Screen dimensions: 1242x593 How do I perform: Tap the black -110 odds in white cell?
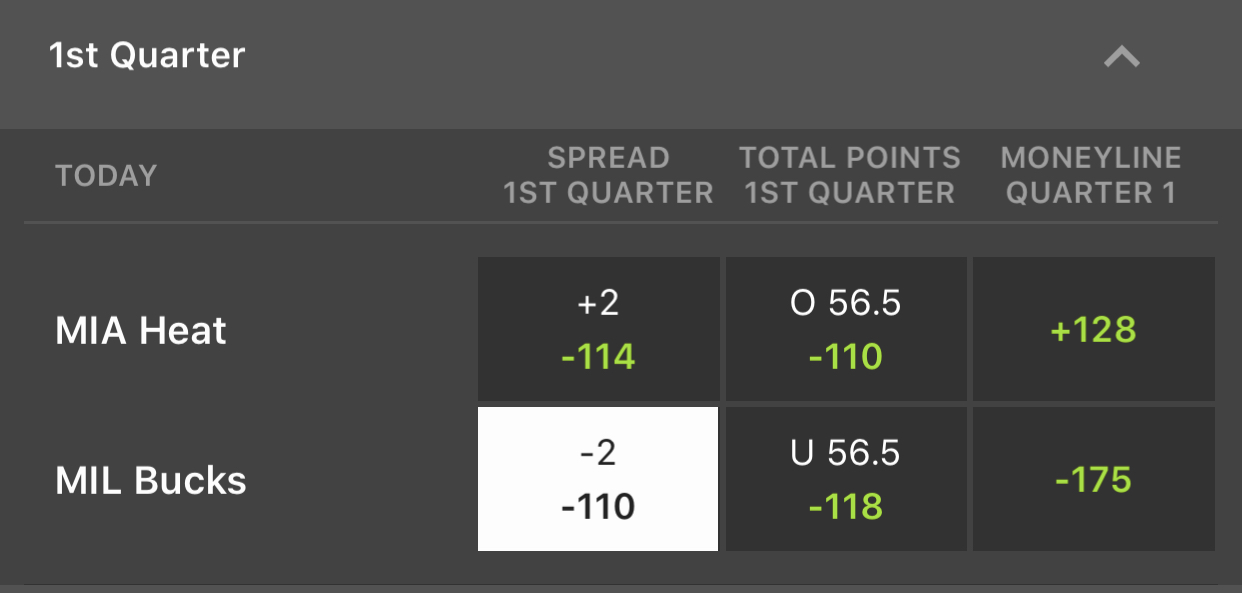pyautogui.click(x=598, y=506)
